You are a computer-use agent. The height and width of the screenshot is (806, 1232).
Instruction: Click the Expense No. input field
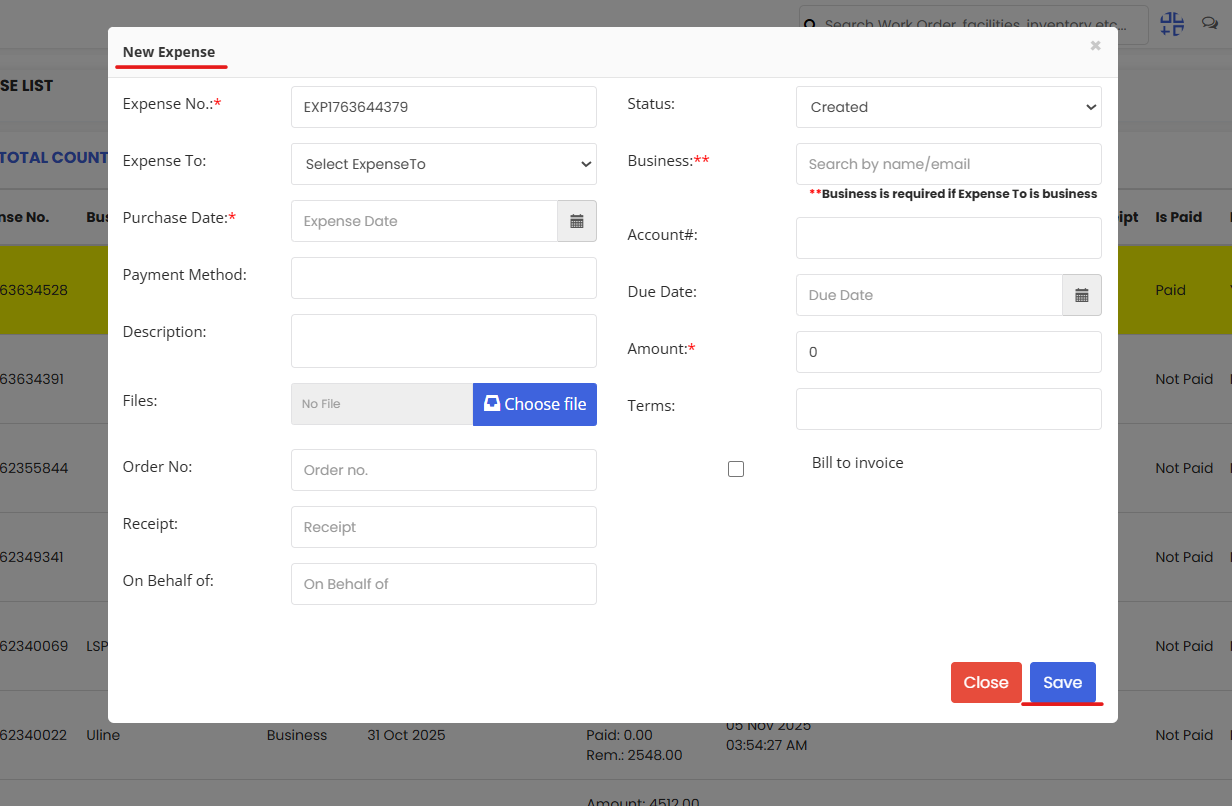(444, 107)
